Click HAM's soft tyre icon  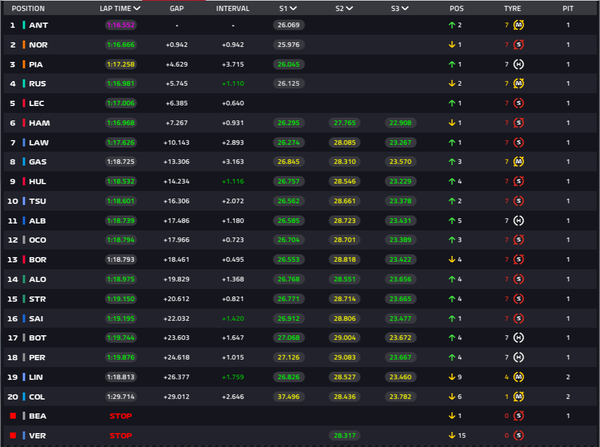click(x=518, y=123)
